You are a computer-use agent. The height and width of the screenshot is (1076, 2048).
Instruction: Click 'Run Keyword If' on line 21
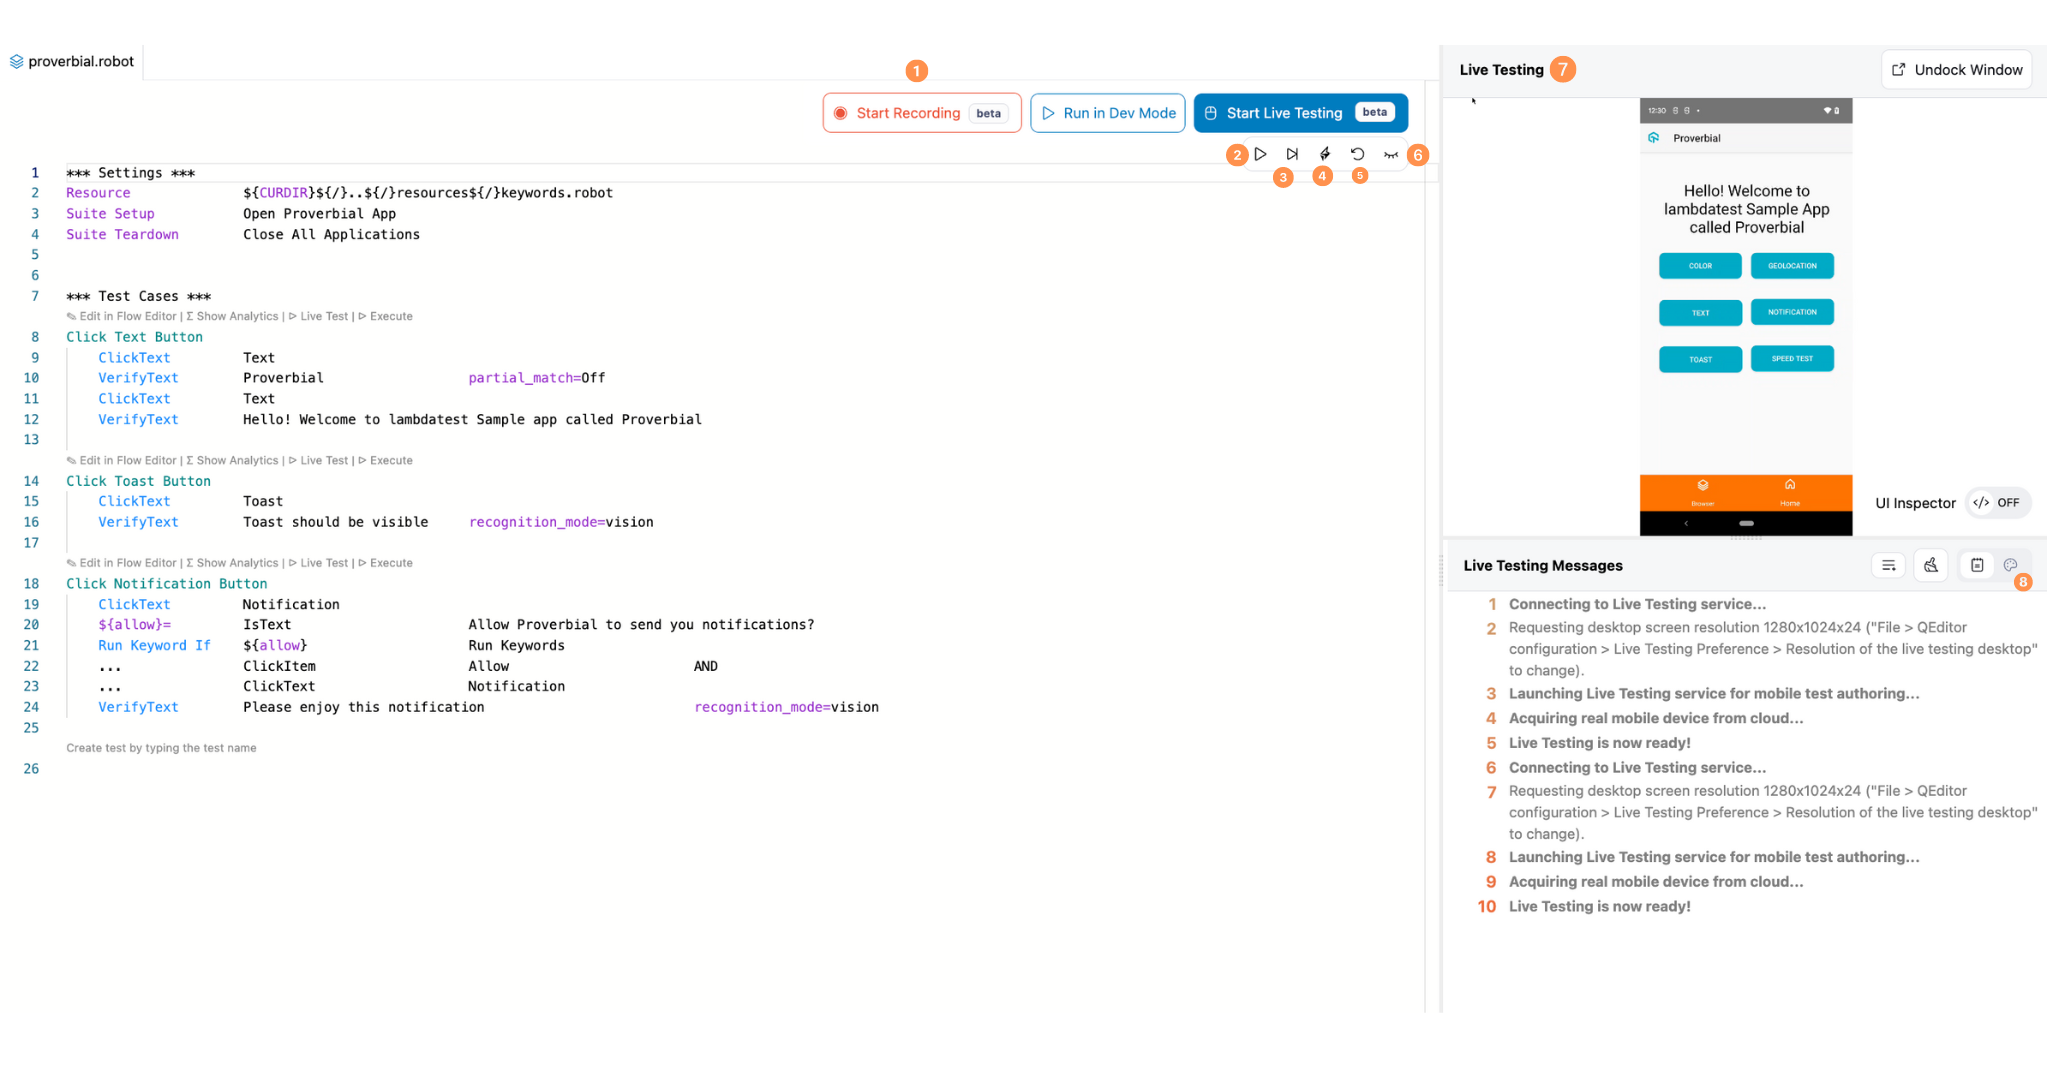pos(154,645)
